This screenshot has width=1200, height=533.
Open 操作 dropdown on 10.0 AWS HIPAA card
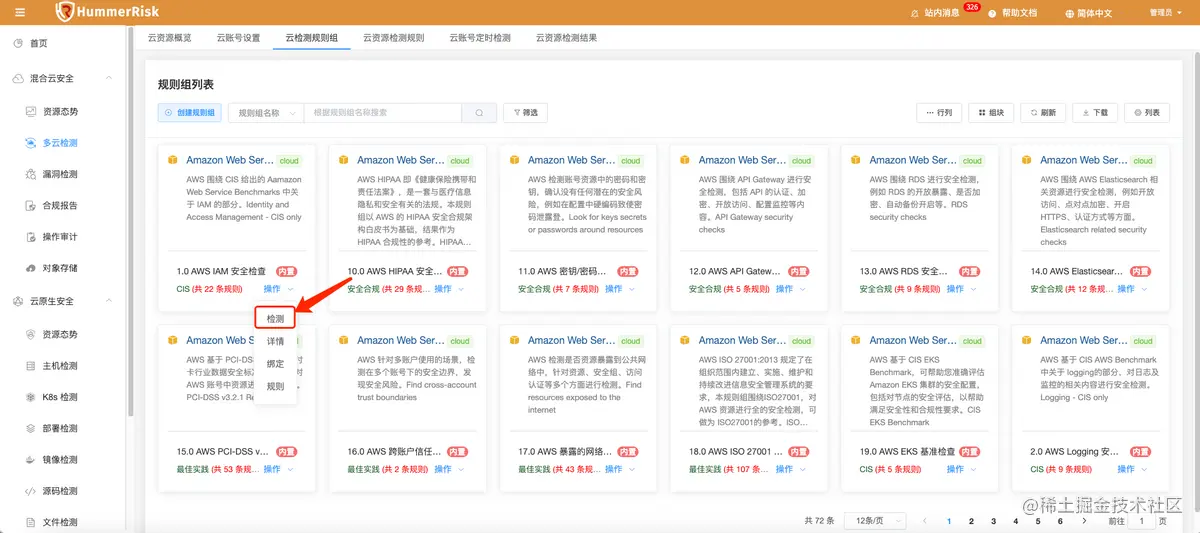(x=449, y=289)
